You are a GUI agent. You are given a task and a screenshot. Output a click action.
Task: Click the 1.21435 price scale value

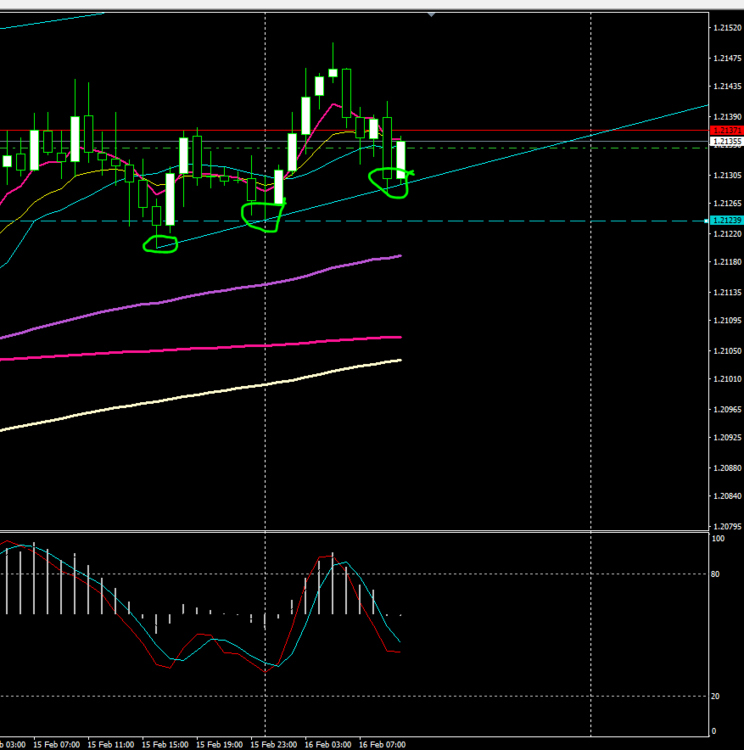tap(727, 87)
